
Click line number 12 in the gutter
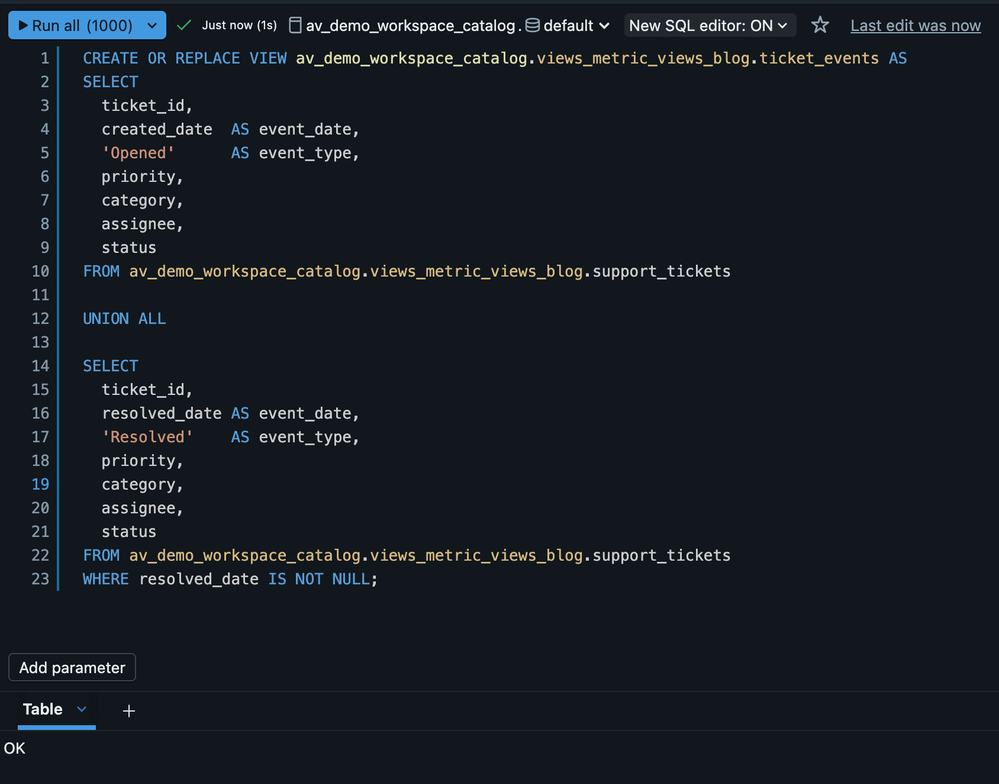click(x=40, y=318)
